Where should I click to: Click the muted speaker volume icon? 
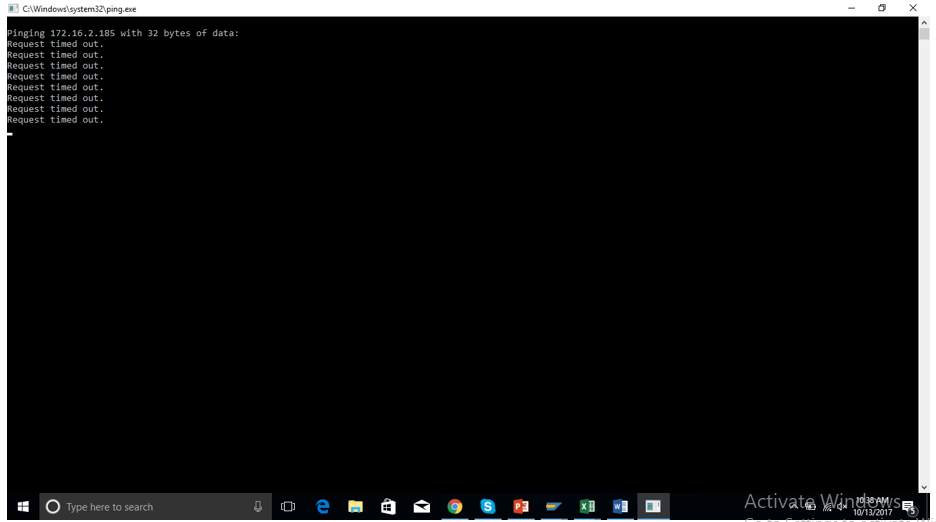coord(842,506)
